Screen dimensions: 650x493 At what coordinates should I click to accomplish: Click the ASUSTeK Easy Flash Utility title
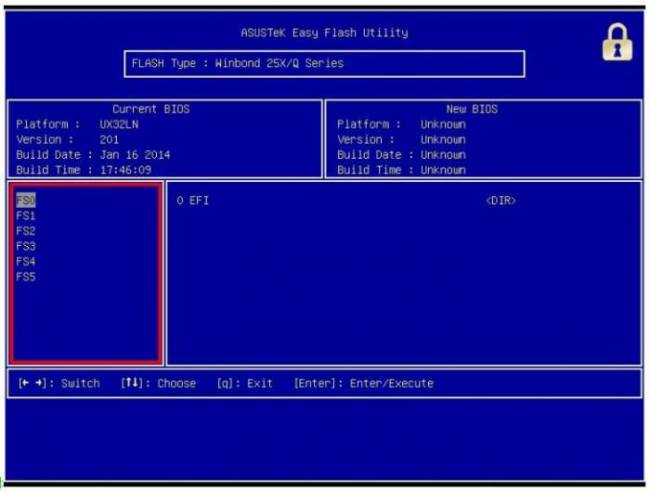(325, 33)
